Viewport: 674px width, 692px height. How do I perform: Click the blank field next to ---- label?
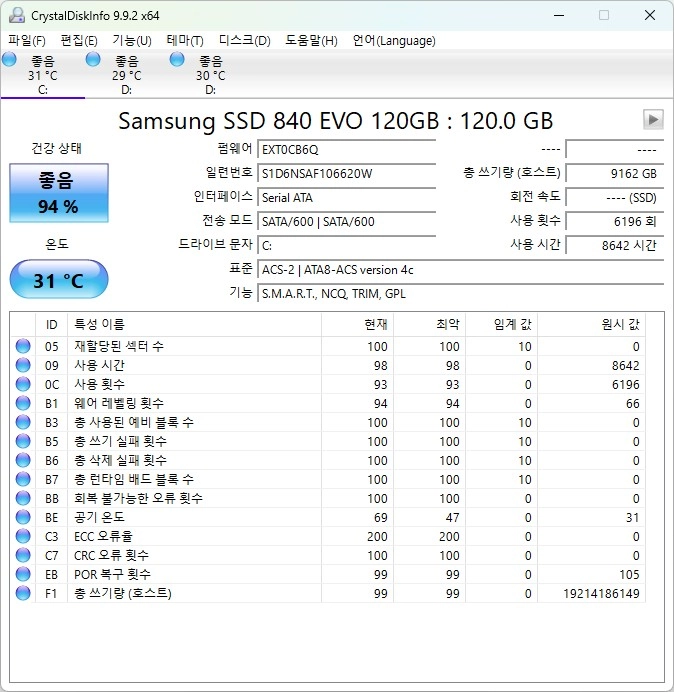click(x=614, y=150)
